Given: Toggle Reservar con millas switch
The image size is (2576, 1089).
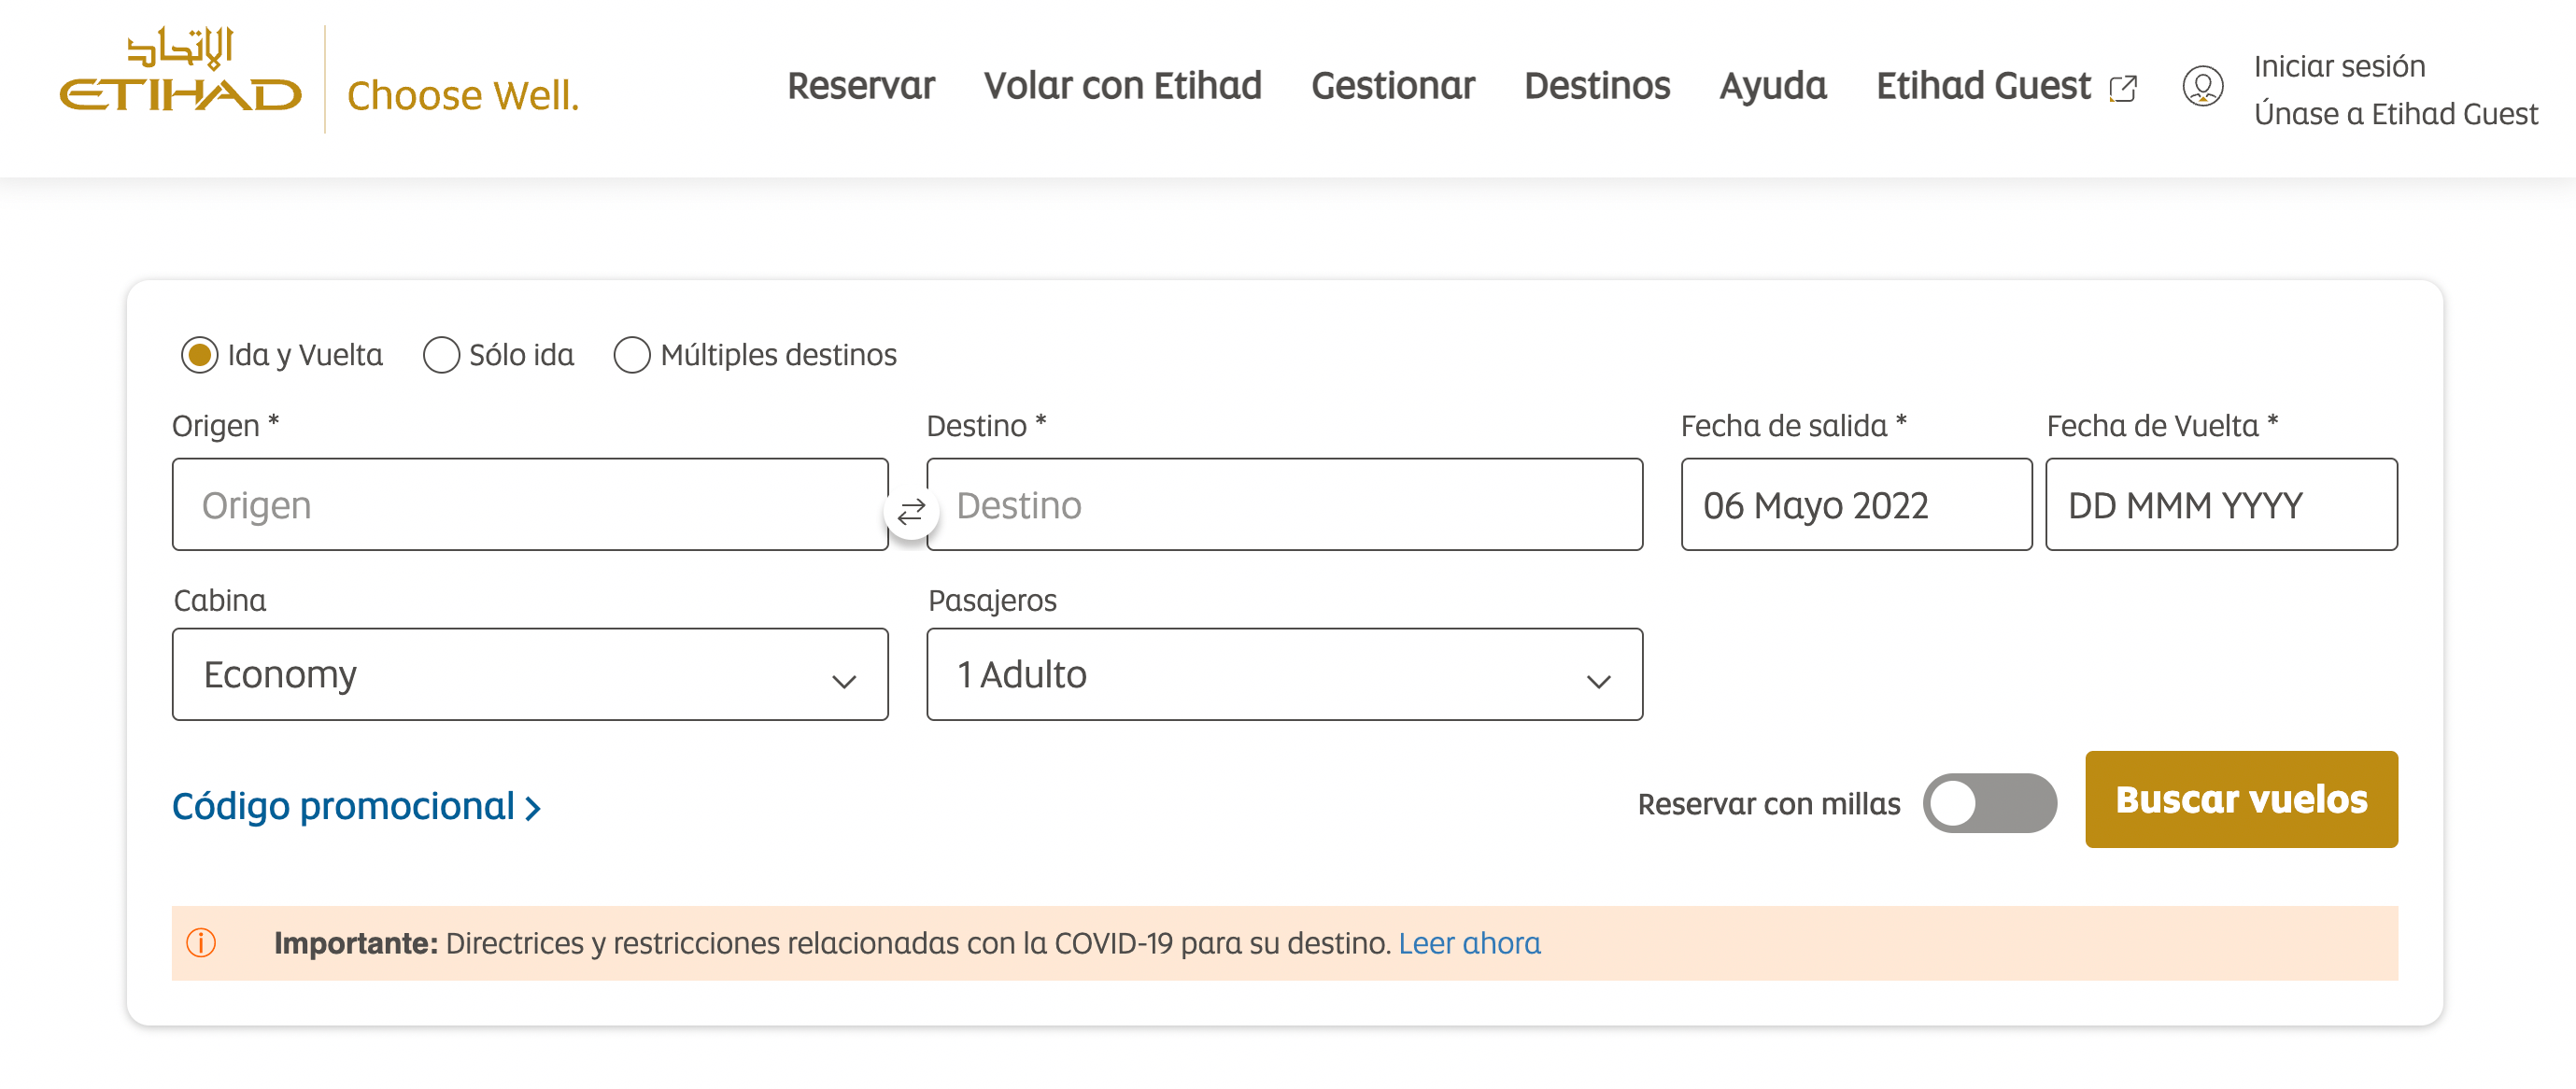Looking at the screenshot, I should [x=1989, y=803].
